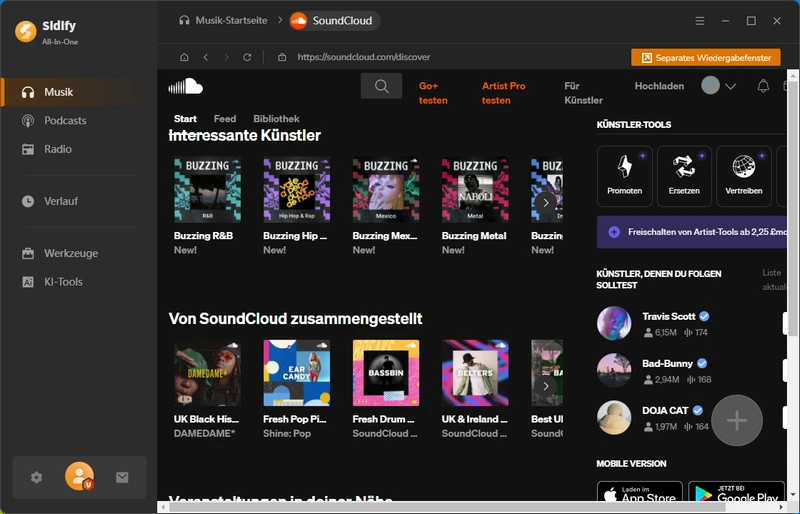Navigate forward with the right arrow
Screen dimensions: 800x514
pos(227,57)
